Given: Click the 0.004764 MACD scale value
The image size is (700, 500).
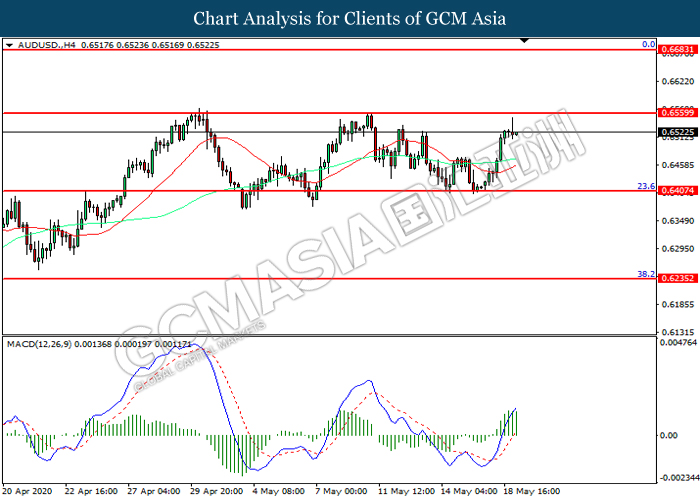Looking at the screenshot, I should tap(677, 343).
